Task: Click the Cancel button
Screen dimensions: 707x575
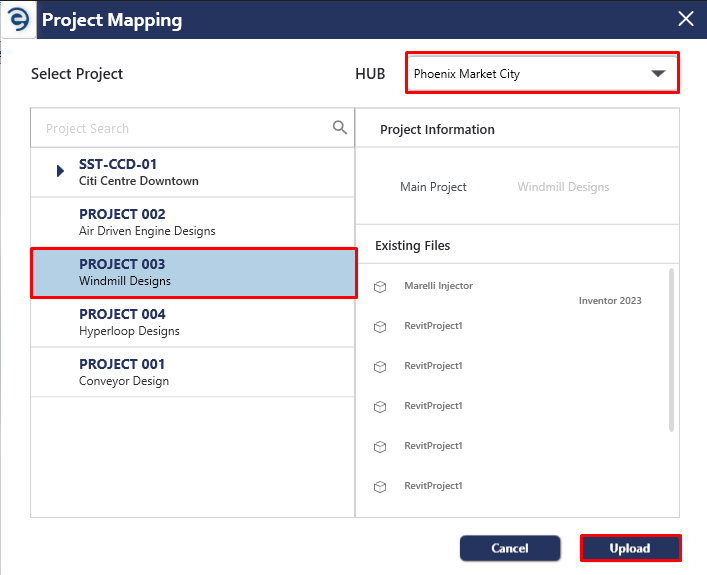Action: pyautogui.click(x=510, y=548)
